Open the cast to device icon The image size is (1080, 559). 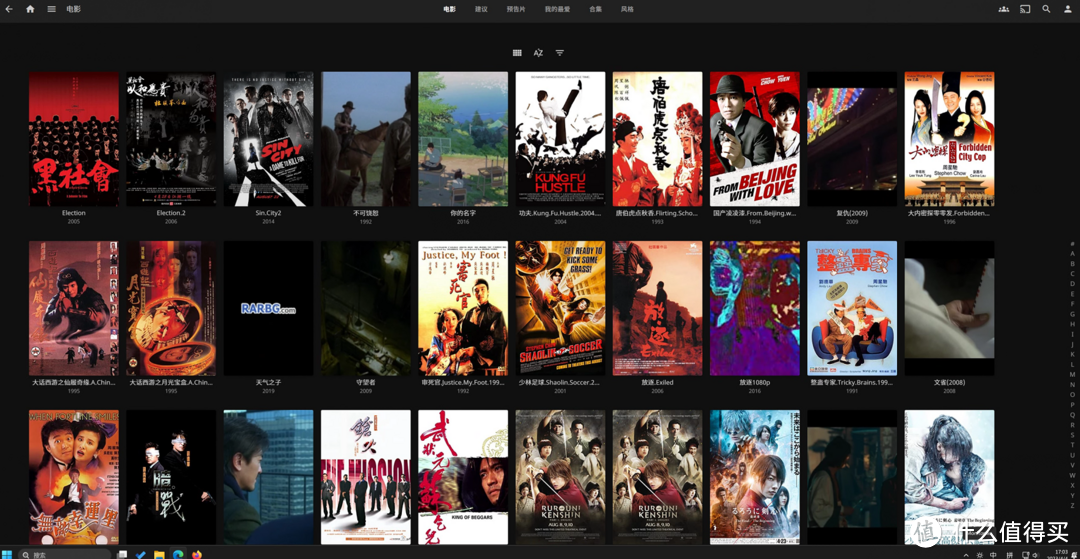[x=1025, y=9]
